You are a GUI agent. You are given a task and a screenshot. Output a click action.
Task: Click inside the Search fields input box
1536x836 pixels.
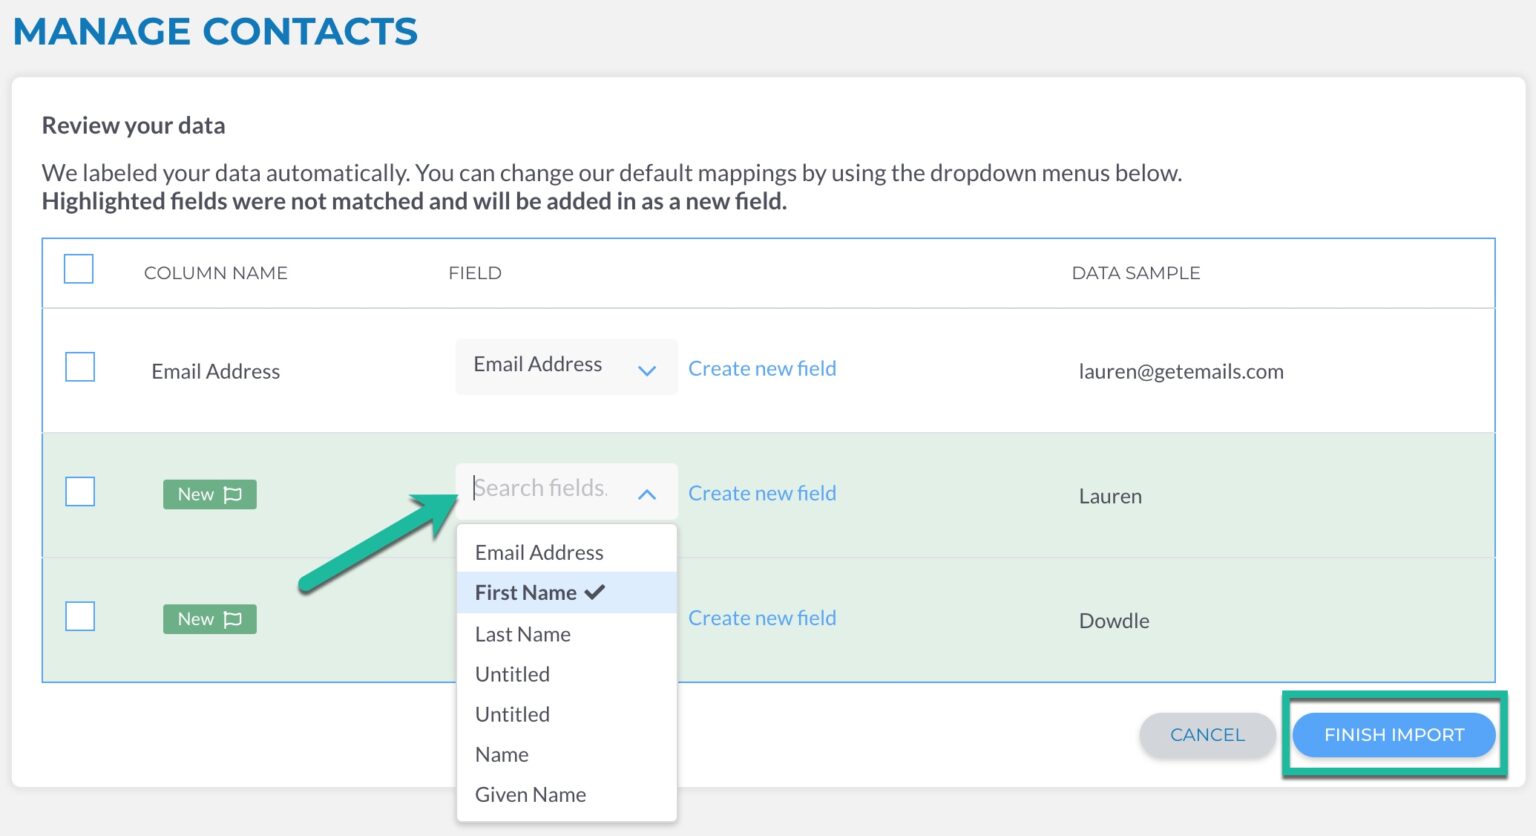[x=540, y=488]
